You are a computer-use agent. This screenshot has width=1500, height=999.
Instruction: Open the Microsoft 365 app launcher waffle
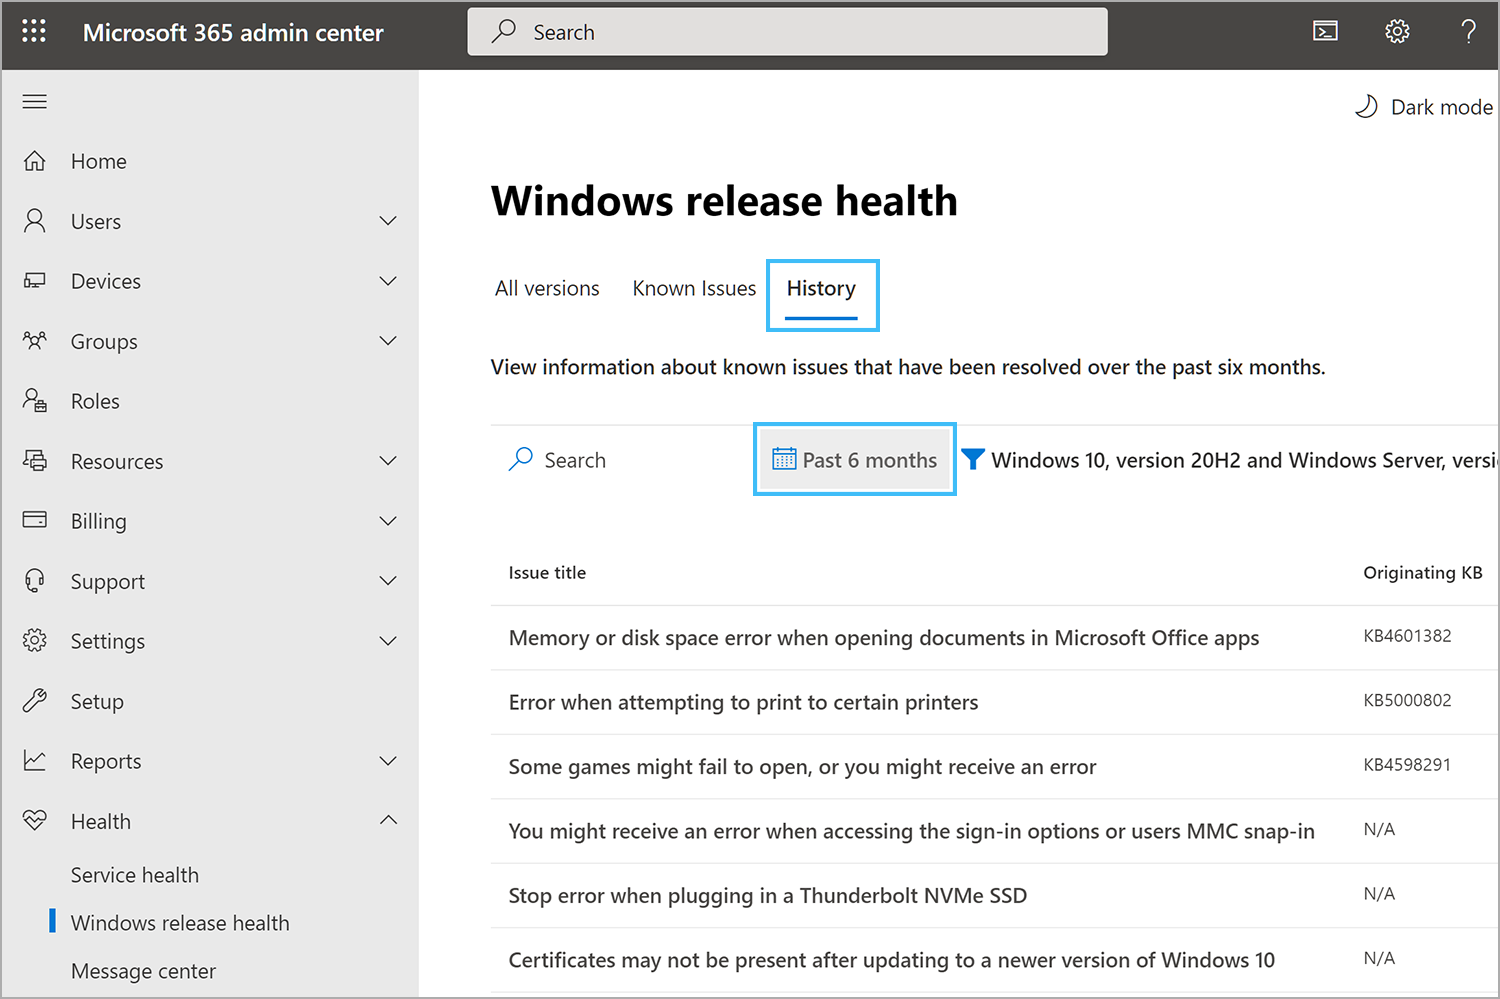pos(34,31)
